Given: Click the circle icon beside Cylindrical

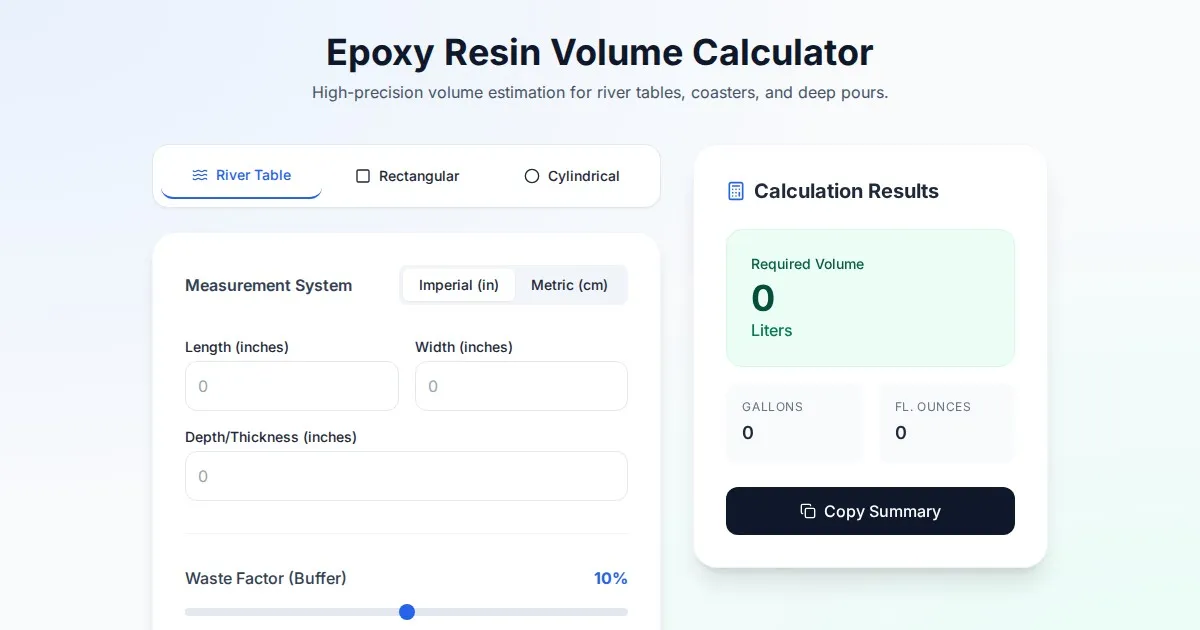Looking at the screenshot, I should coord(532,176).
